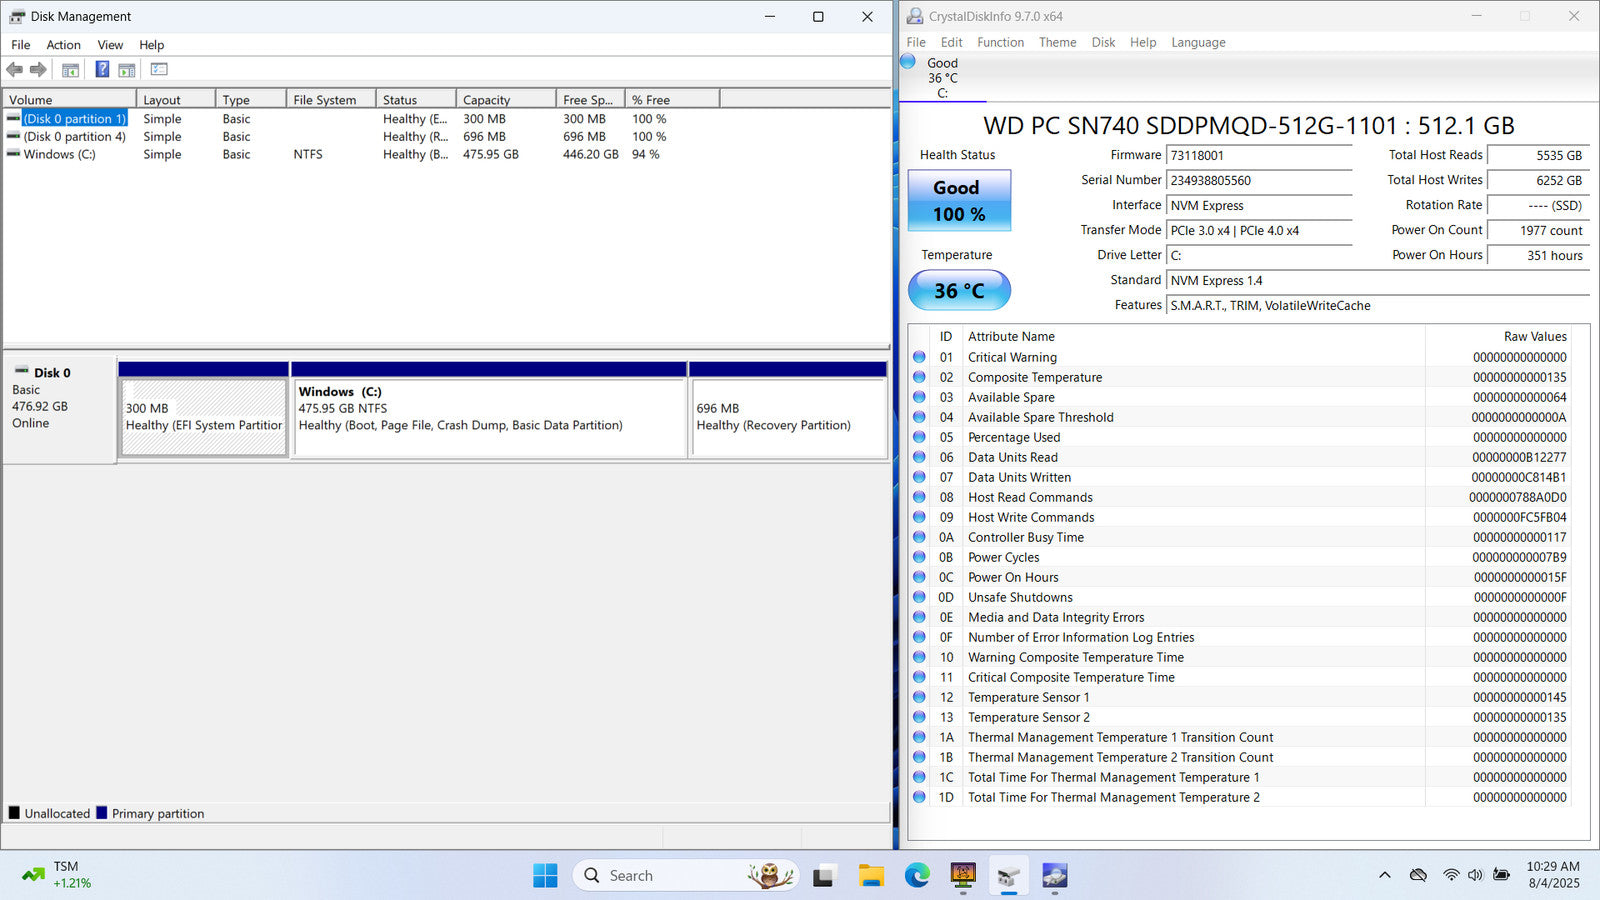1600x900 pixels.
Task: Click the Forward arrow in Disk Management toolbar
Action: (x=38, y=70)
